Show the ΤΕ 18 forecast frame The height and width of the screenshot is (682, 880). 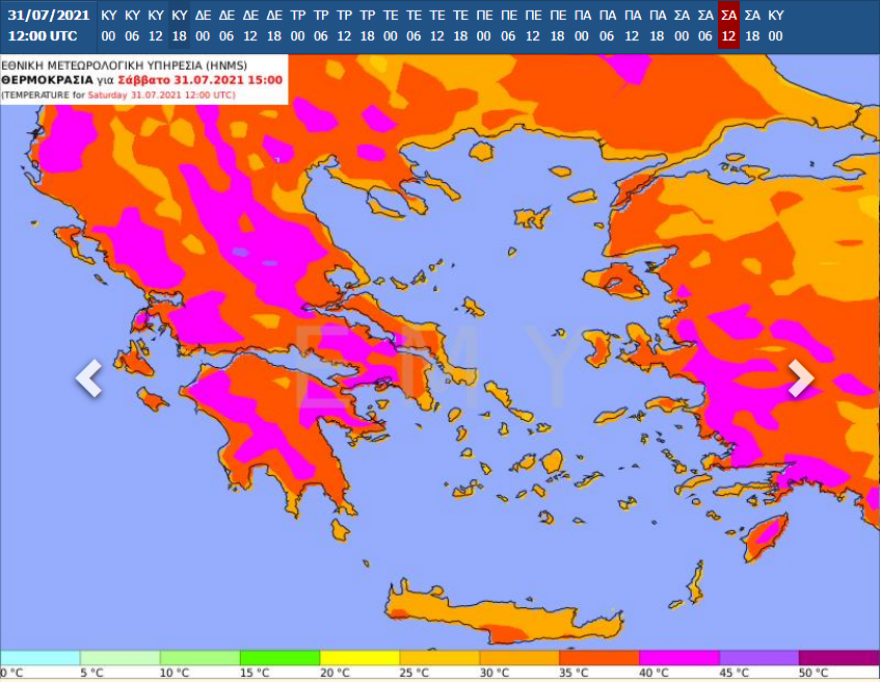(460, 26)
